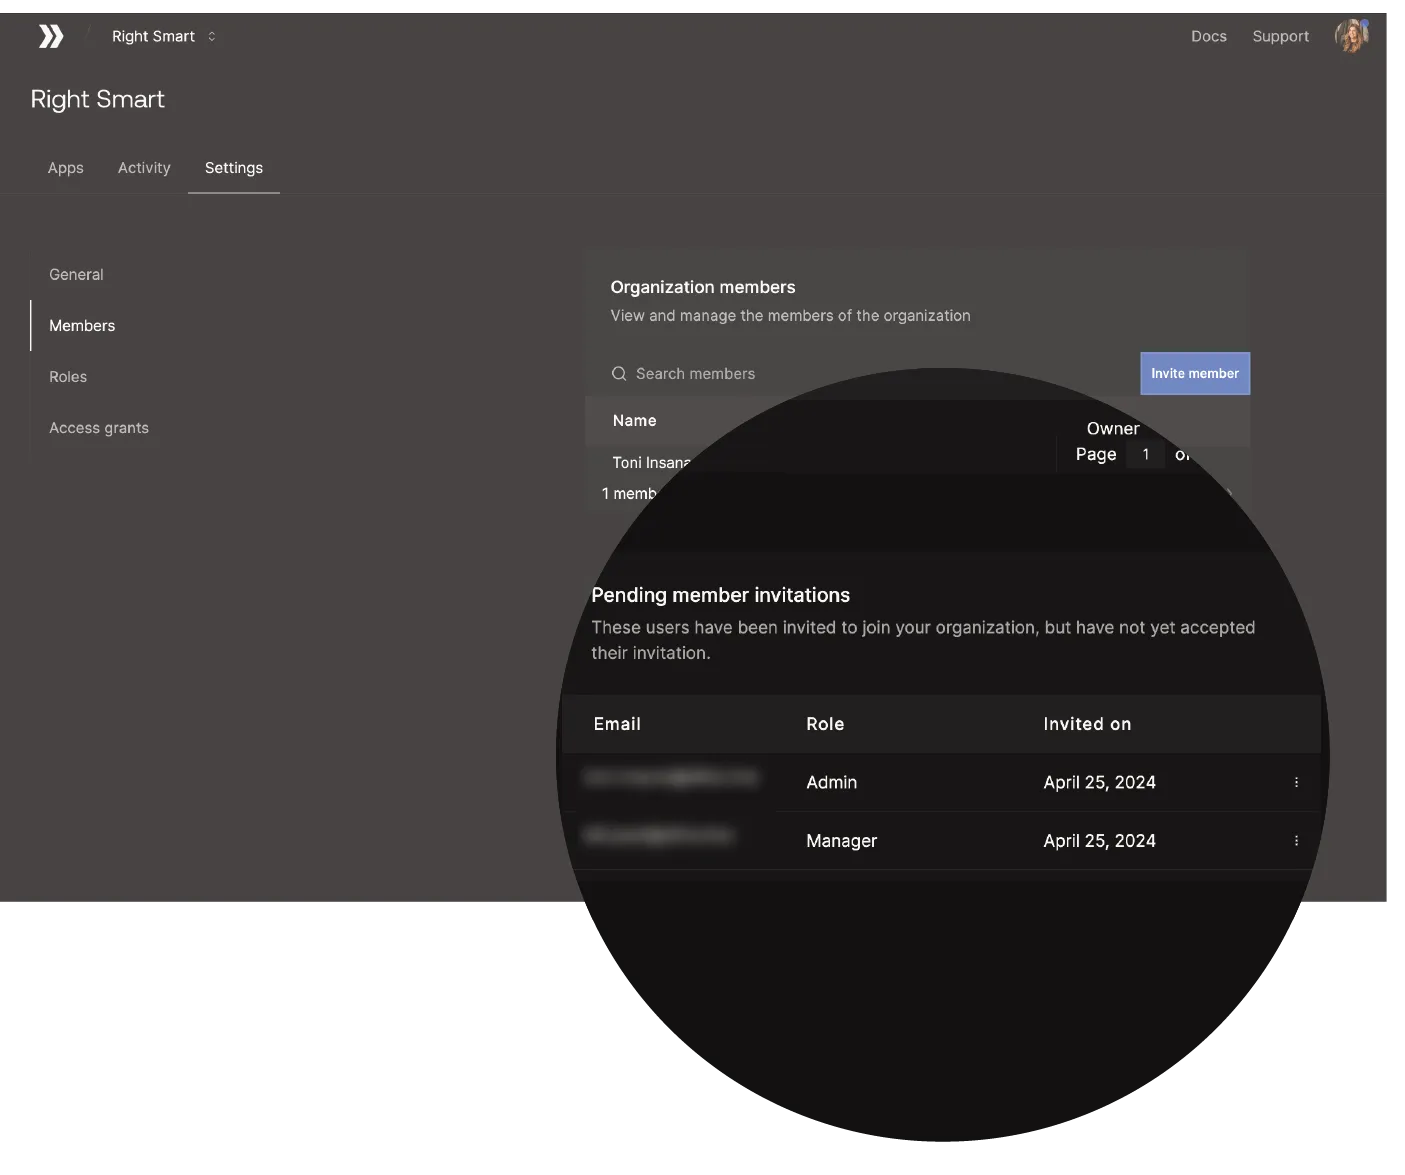This screenshot has width=1405, height=1175.
Task: Click the search magnifier icon
Action: pyautogui.click(x=619, y=374)
